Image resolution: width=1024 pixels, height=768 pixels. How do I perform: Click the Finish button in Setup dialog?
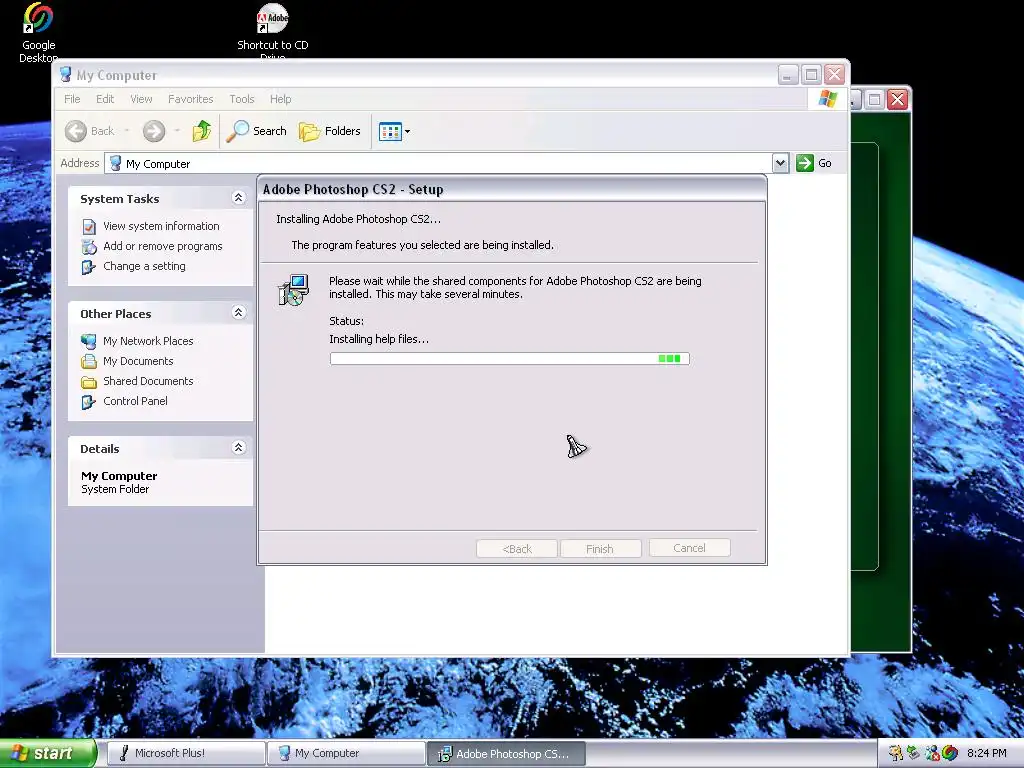pos(600,549)
